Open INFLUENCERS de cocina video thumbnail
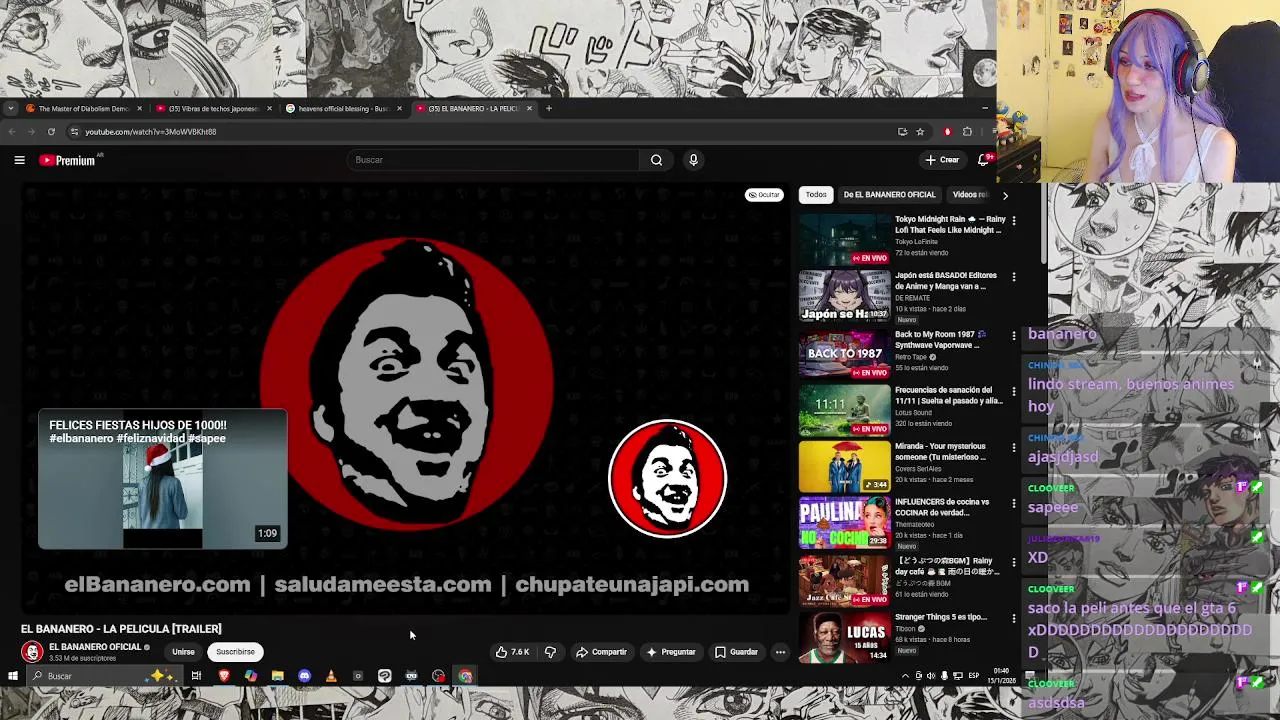1280x720 pixels. coord(844,524)
